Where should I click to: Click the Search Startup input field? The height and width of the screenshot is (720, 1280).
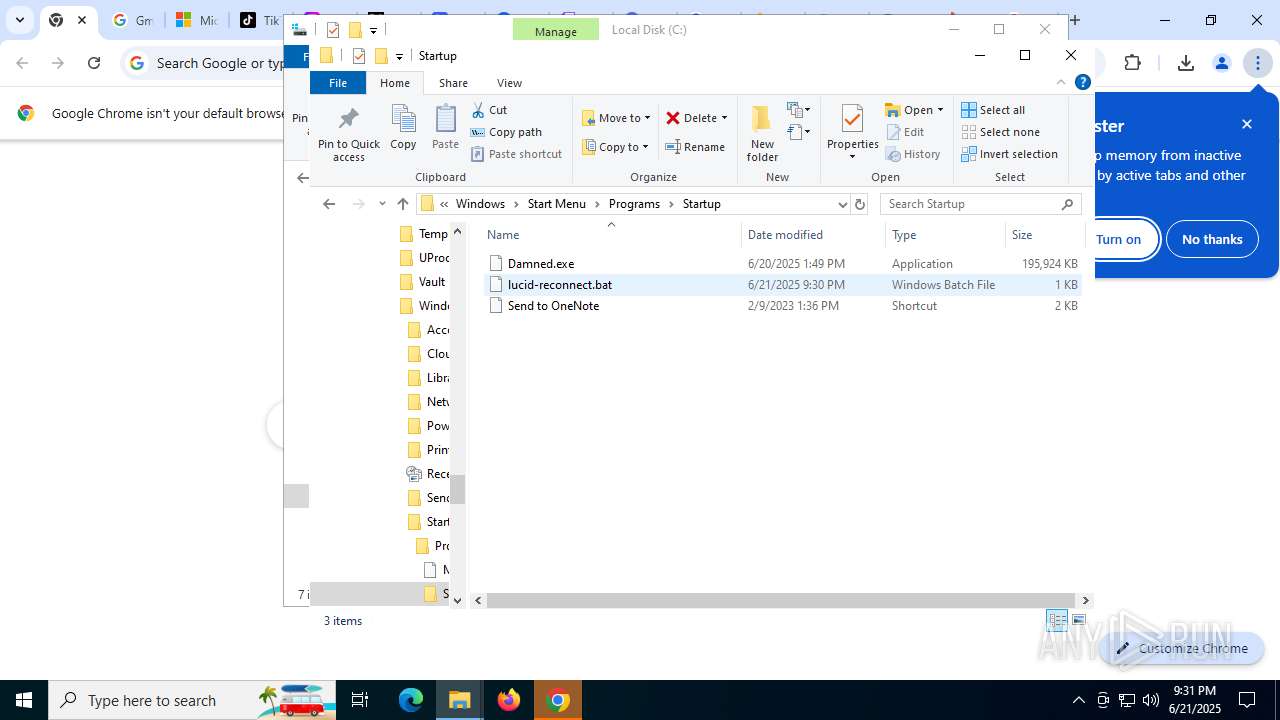coord(970,204)
